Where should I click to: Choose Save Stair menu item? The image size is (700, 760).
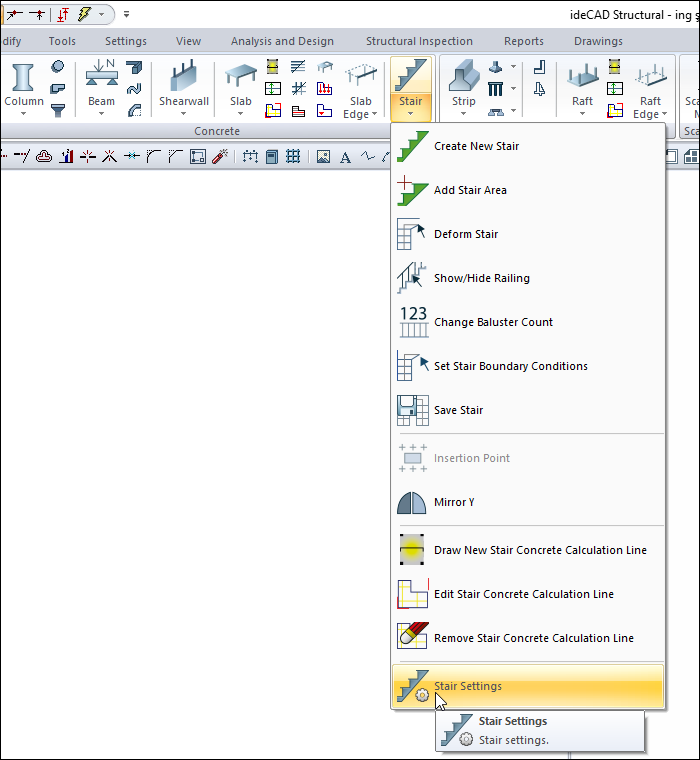click(527, 411)
